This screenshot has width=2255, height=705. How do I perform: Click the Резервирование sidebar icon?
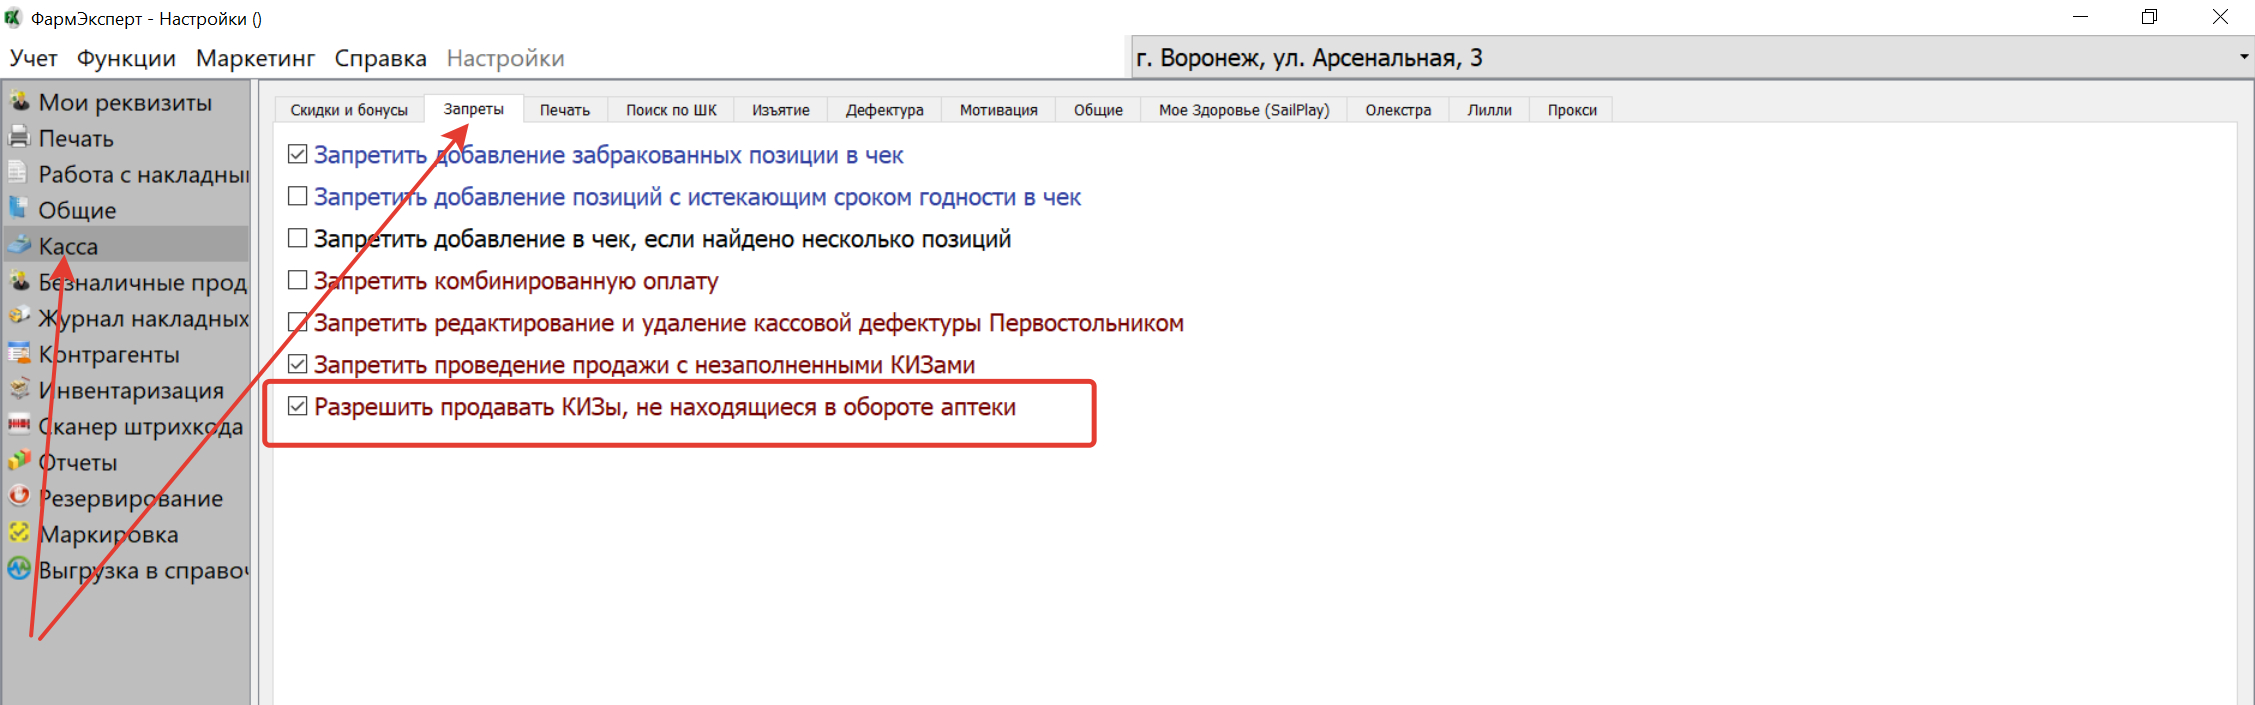(x=19, y=497)
